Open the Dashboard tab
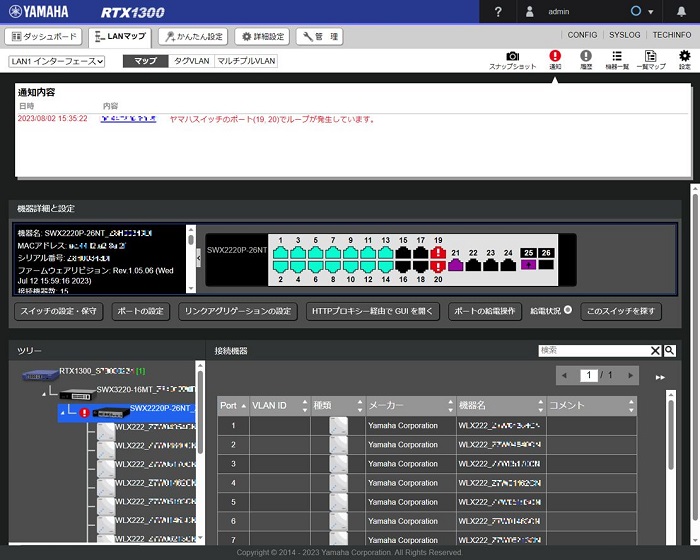The image size is (700, 560). tap(43, 36)
